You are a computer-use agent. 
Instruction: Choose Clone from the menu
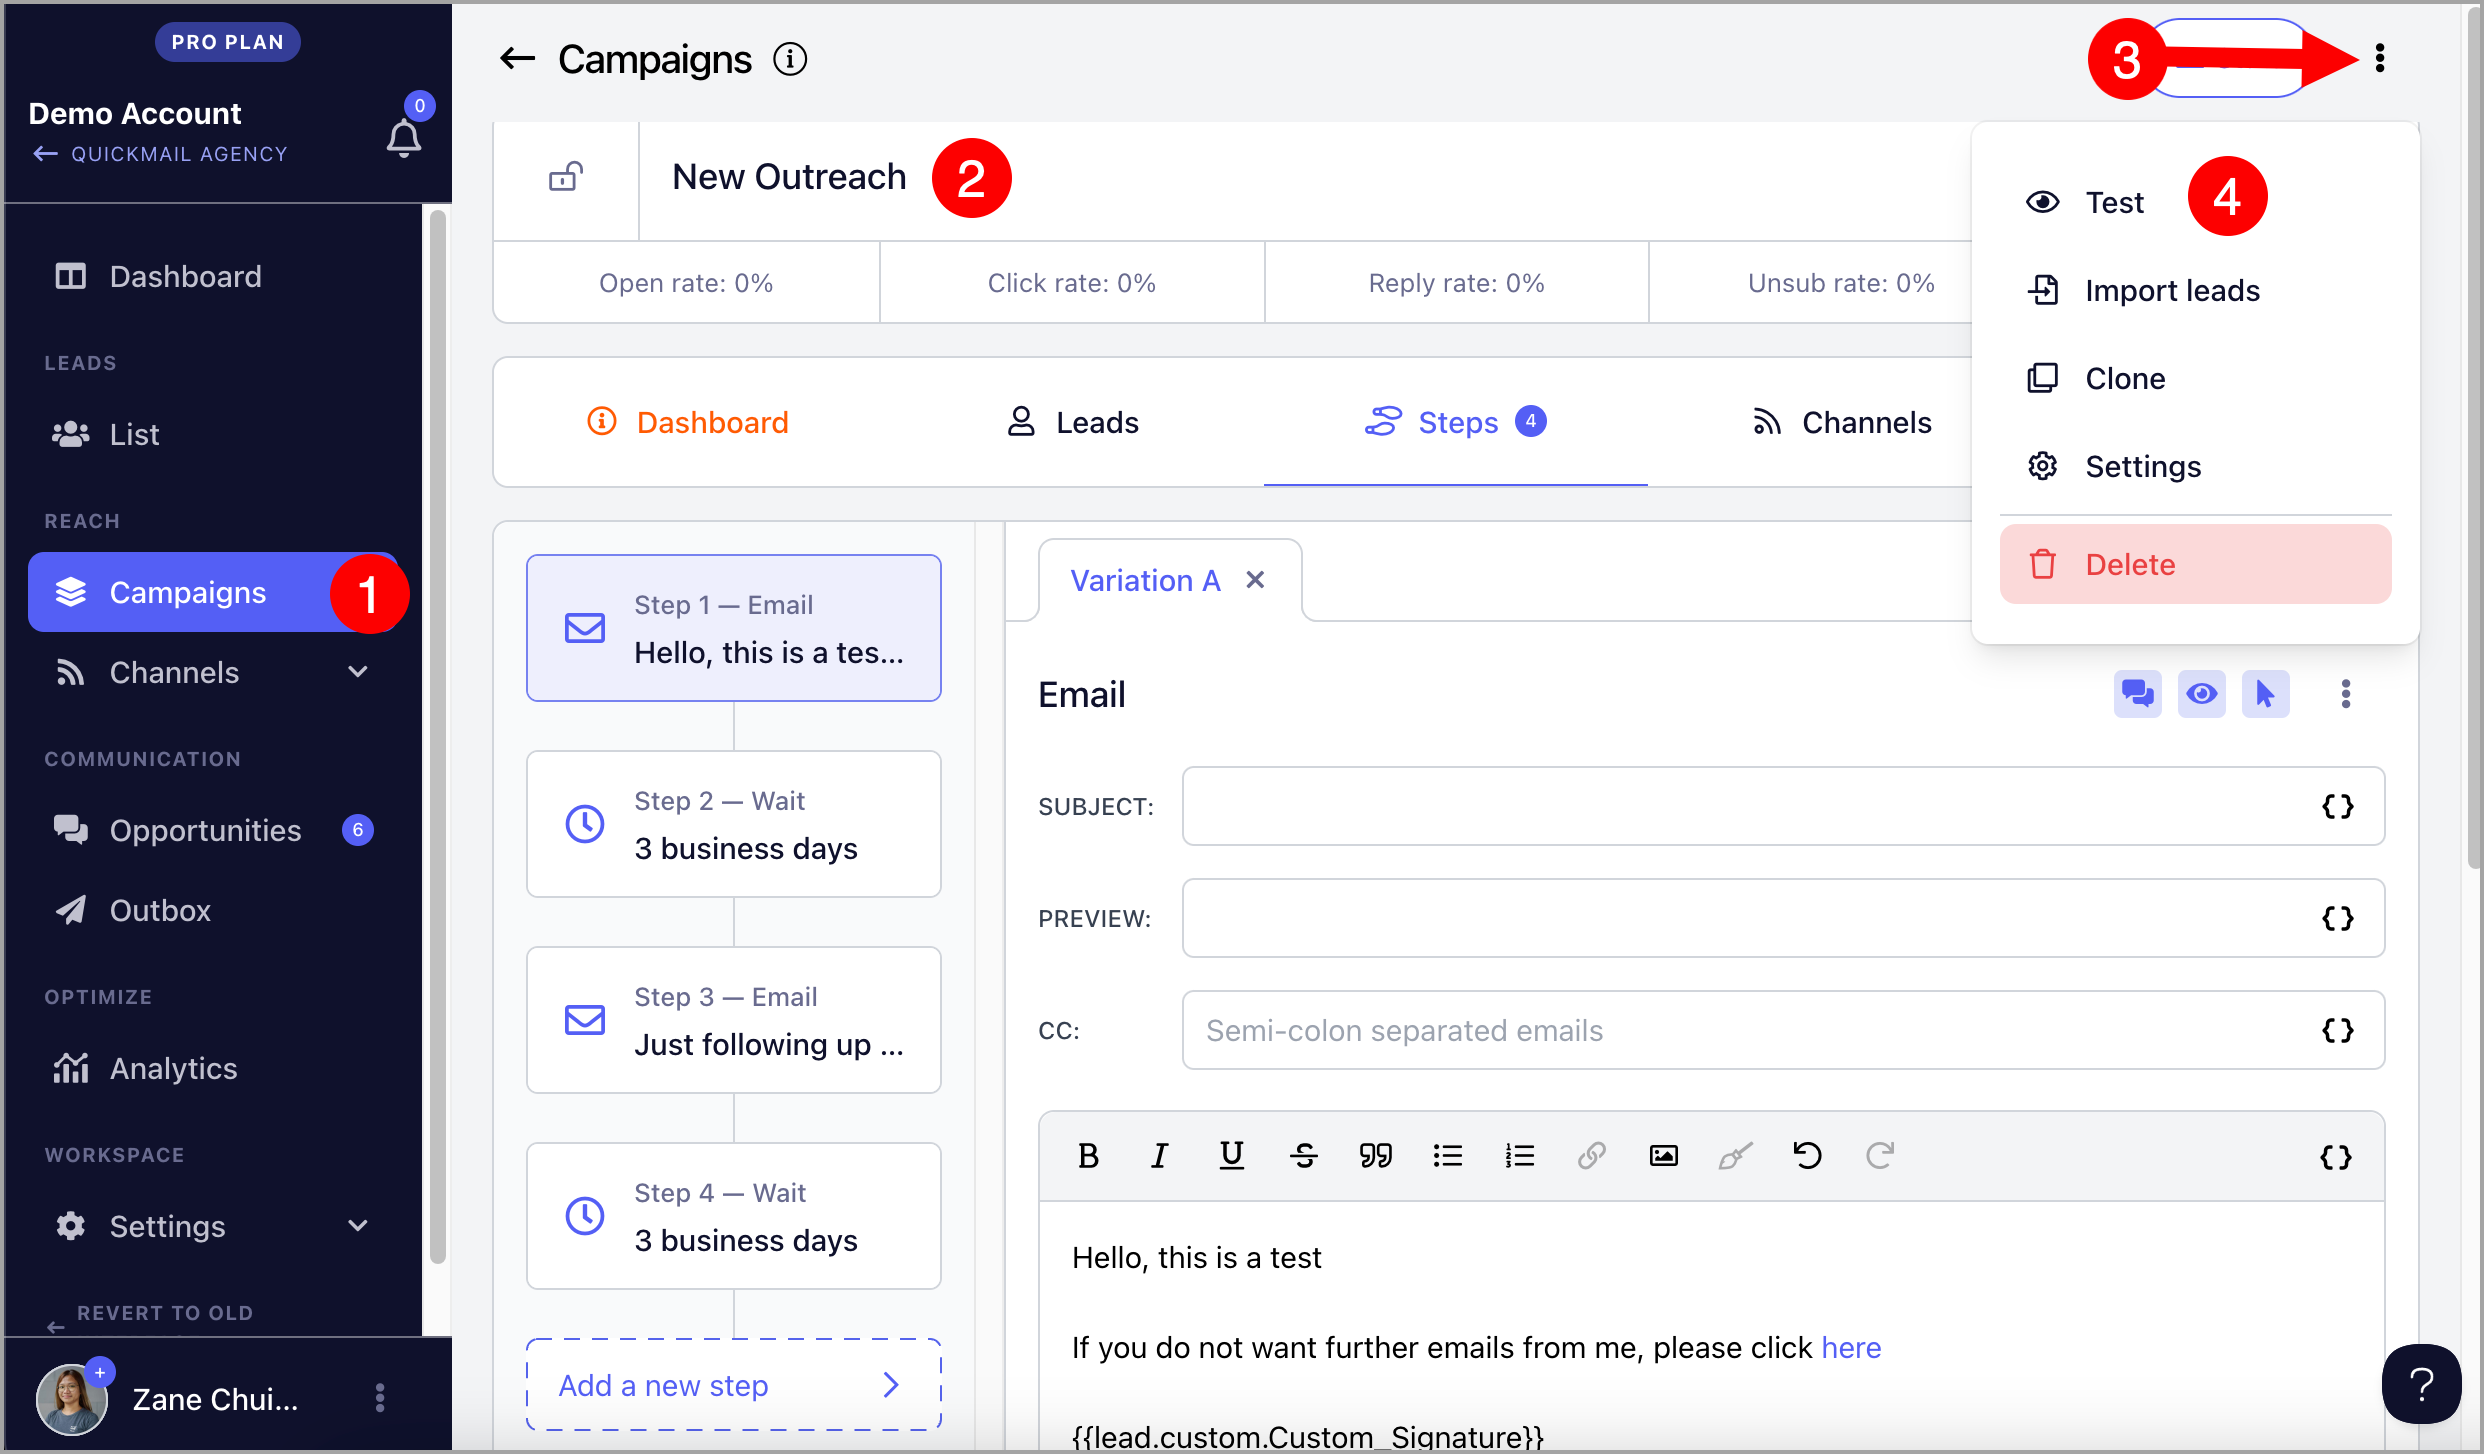(x=2196, y=378)
